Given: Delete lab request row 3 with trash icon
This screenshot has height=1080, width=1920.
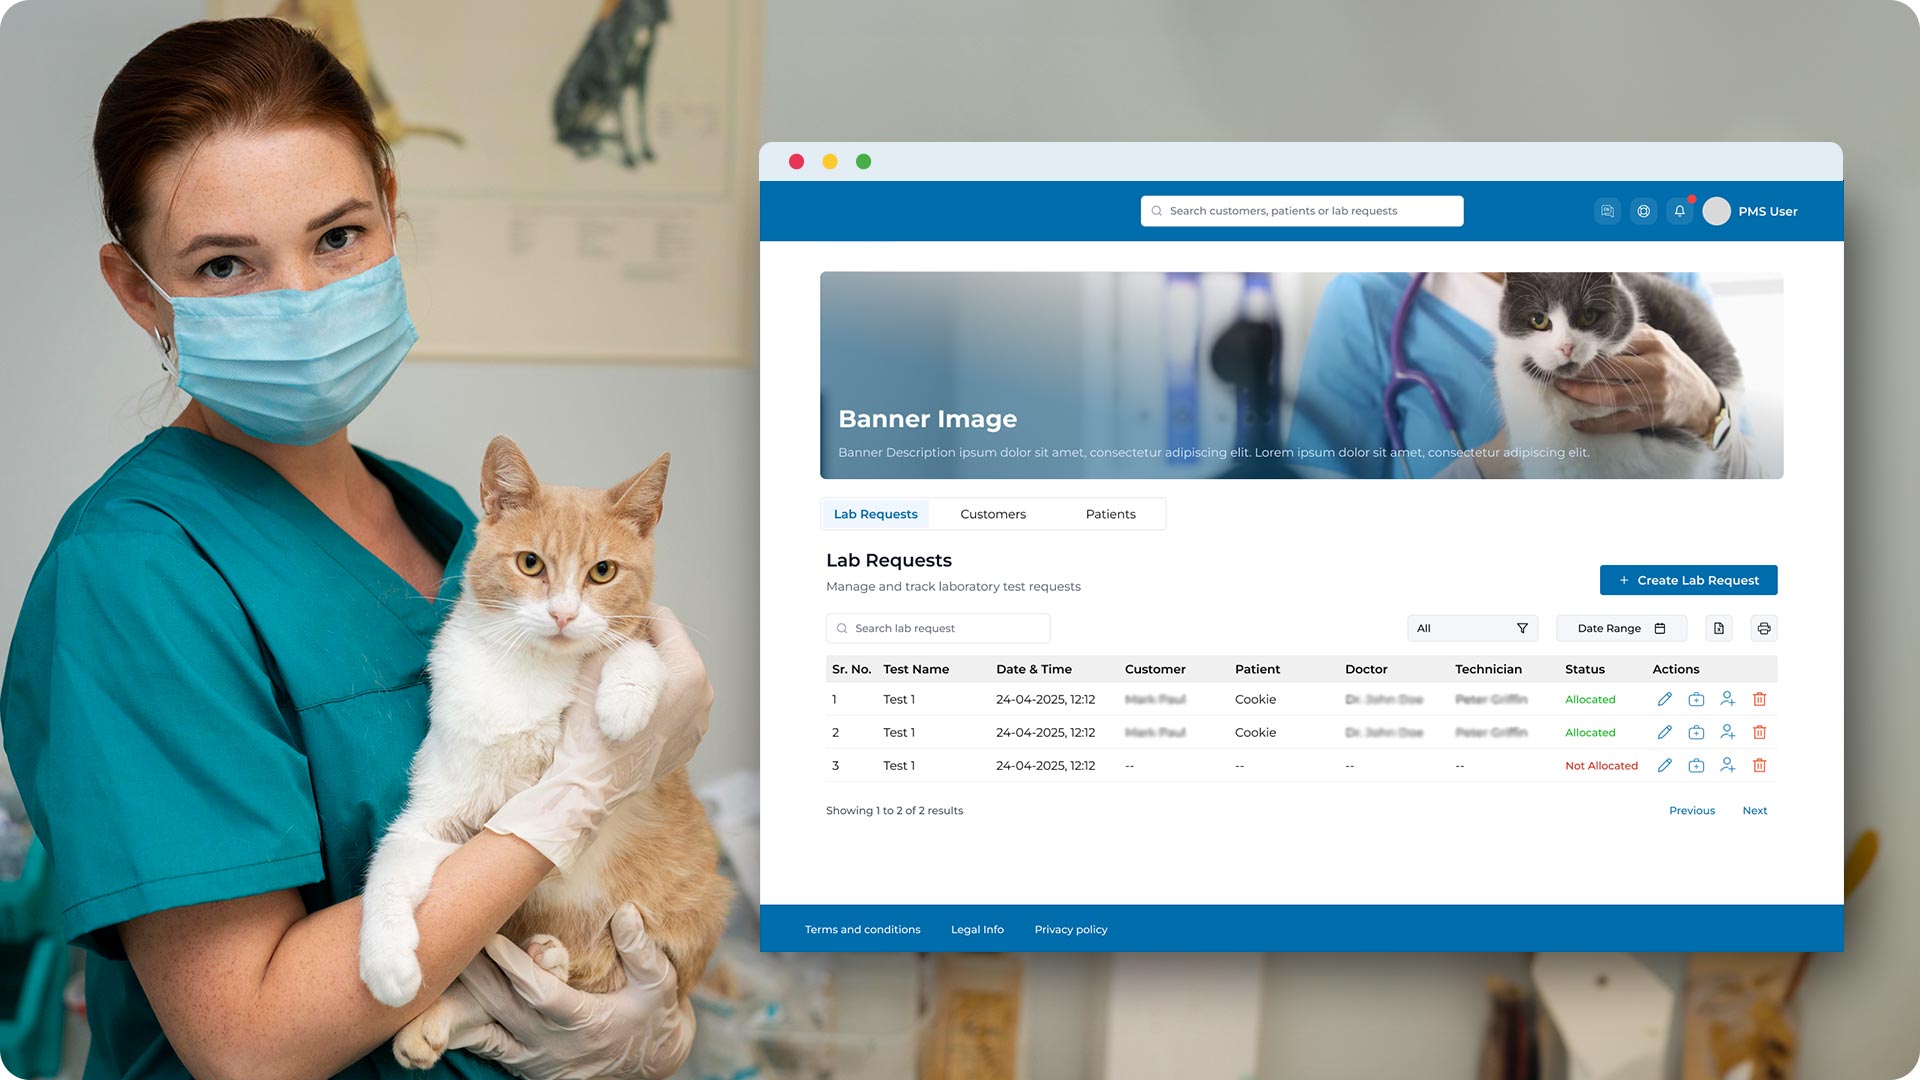Looking at the screenshot, I should [x=1759, y=765].
